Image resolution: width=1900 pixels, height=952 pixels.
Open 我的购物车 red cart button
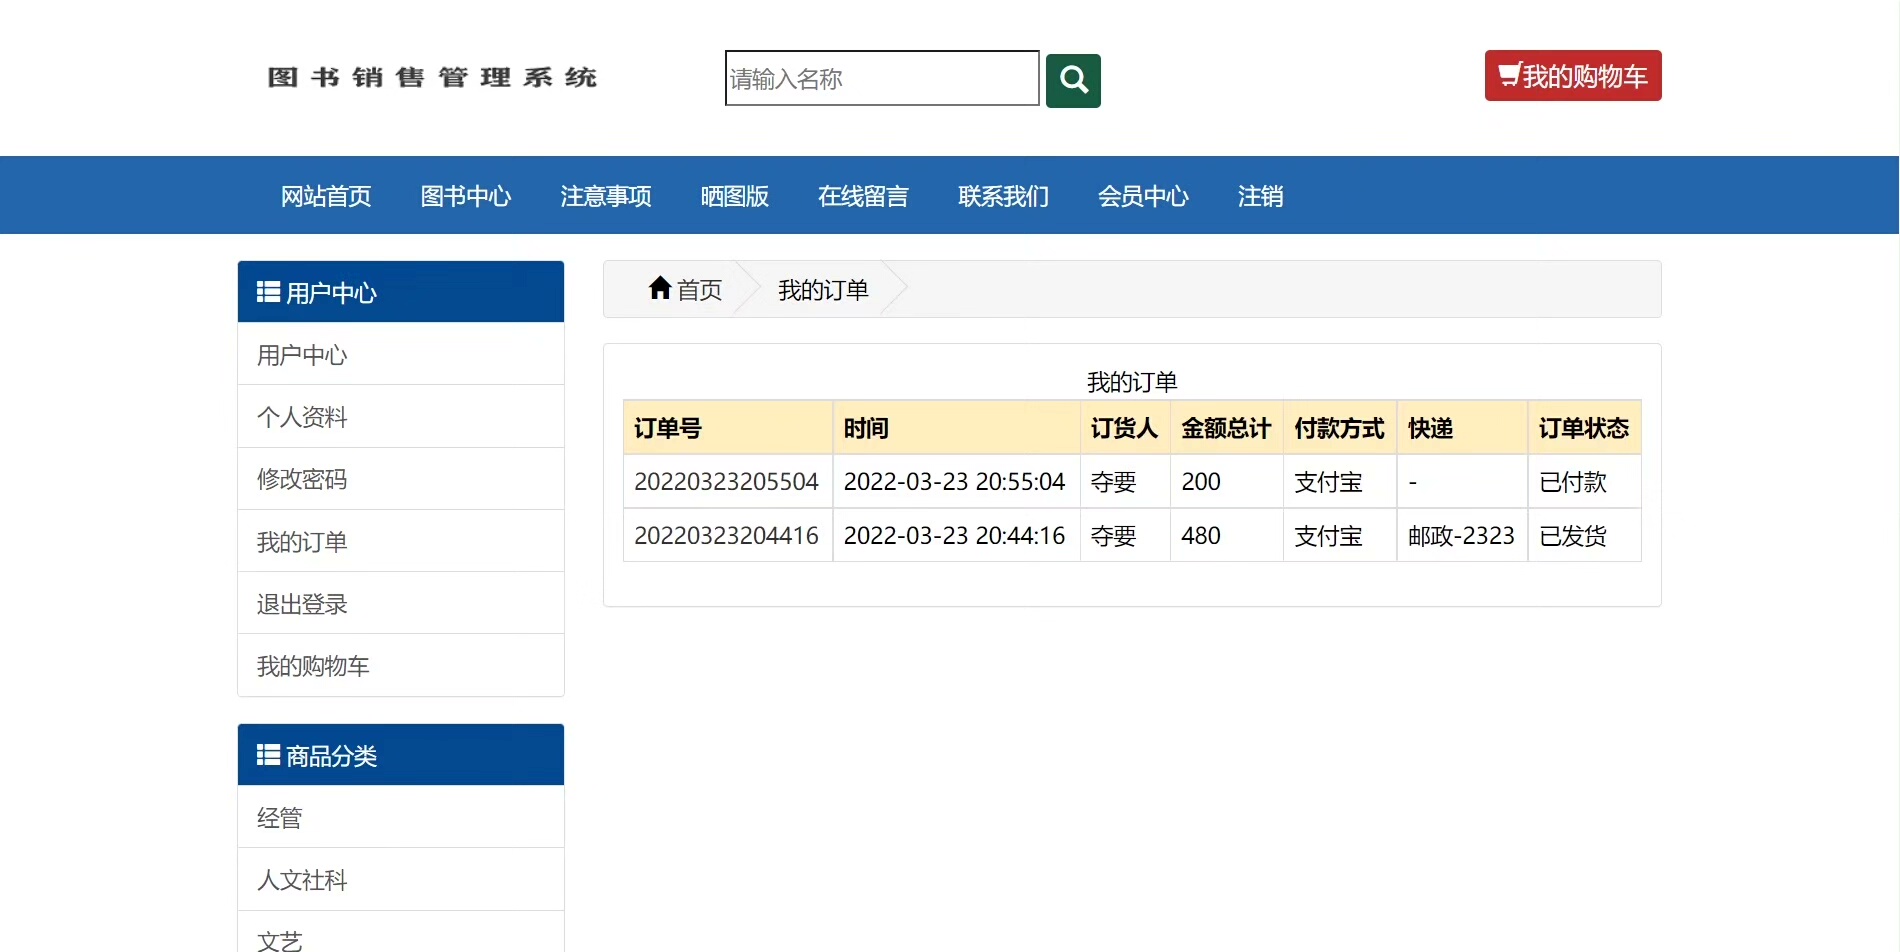pyautogui.click(x=1572, y=76)
